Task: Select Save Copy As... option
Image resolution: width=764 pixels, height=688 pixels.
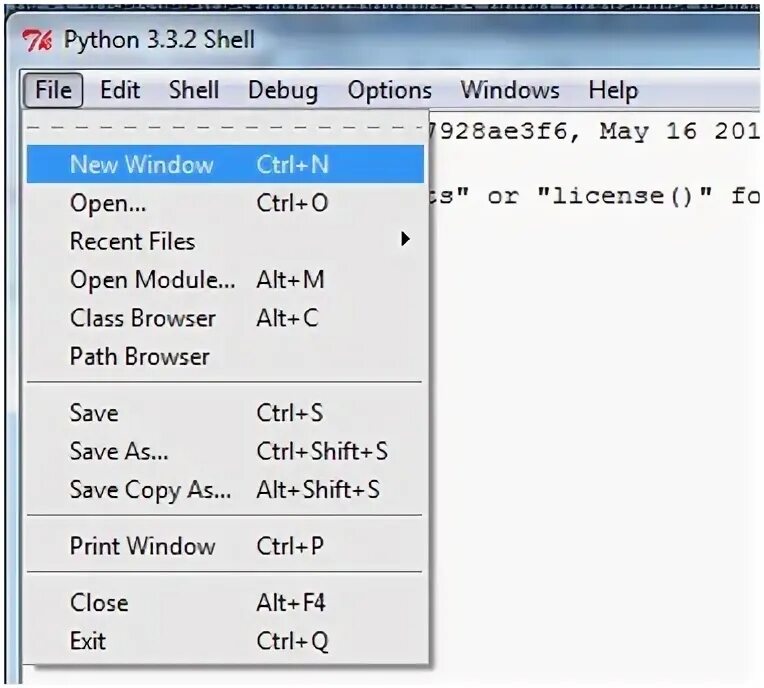Action: click(x=225, y=490)
